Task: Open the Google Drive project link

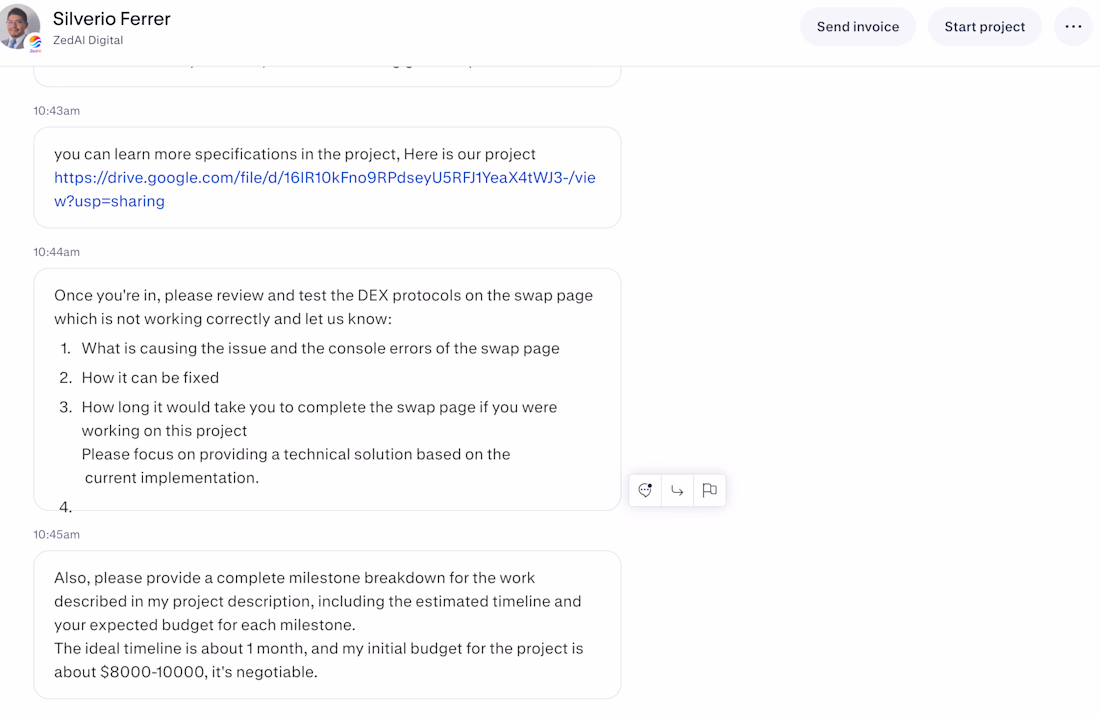Action: [x=324, y=189]
